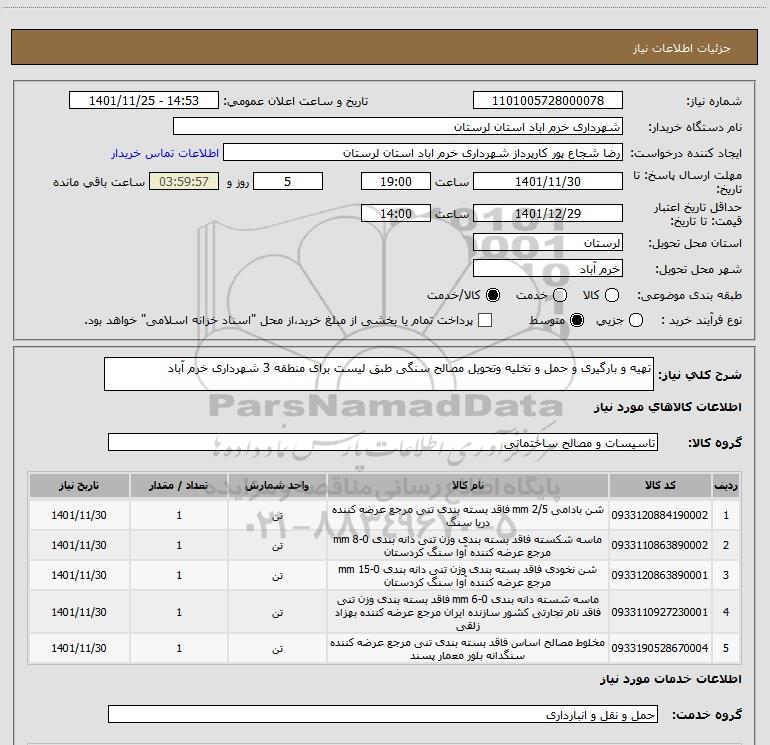Select the کالا radio button
This screenshot has width=770, height=745.
[612, 295]
